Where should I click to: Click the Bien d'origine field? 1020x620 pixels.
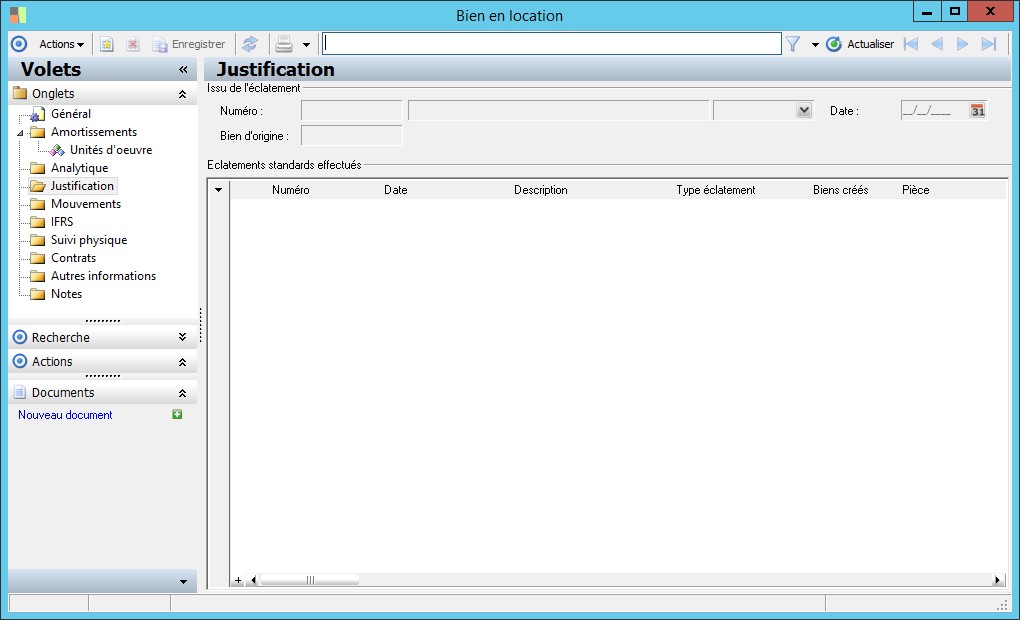point(351,135)
